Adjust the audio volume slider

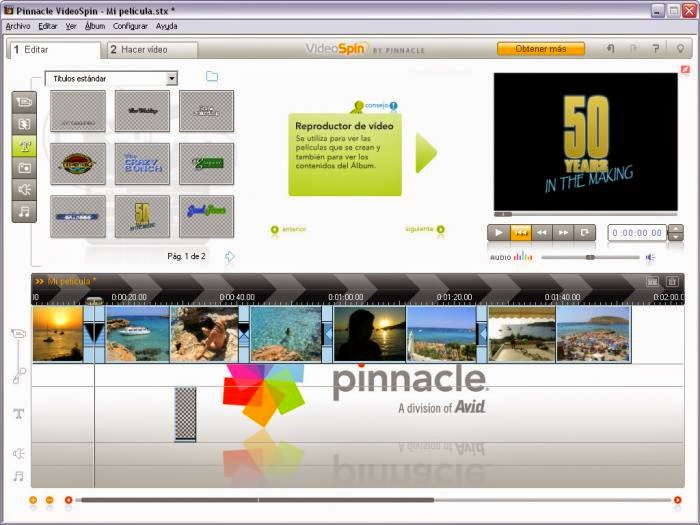pyautogui.click(x=590, y=257)
